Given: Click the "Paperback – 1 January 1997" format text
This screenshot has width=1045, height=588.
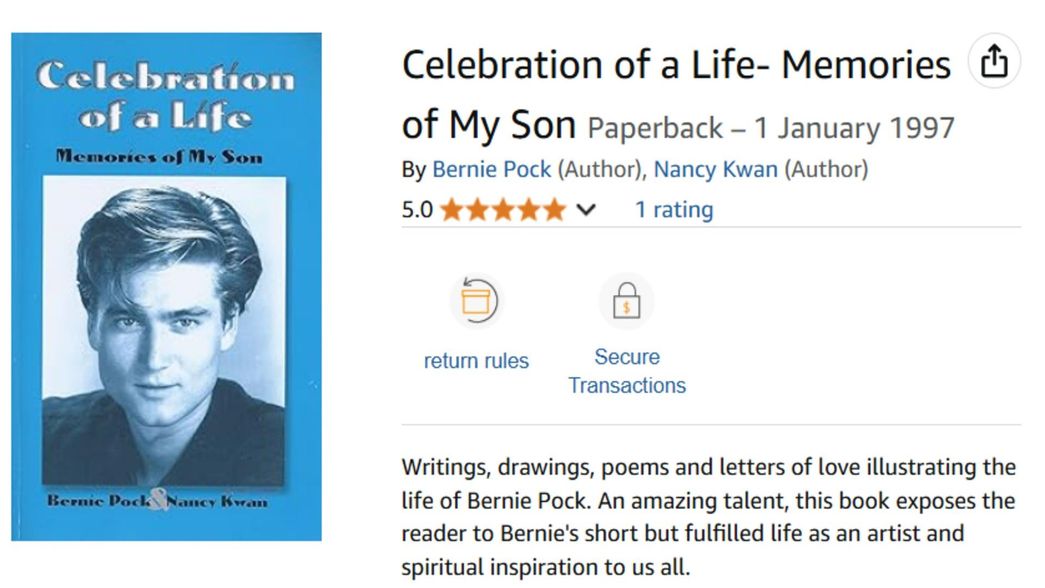Looking at the screenshot, I should coord(771,128).
